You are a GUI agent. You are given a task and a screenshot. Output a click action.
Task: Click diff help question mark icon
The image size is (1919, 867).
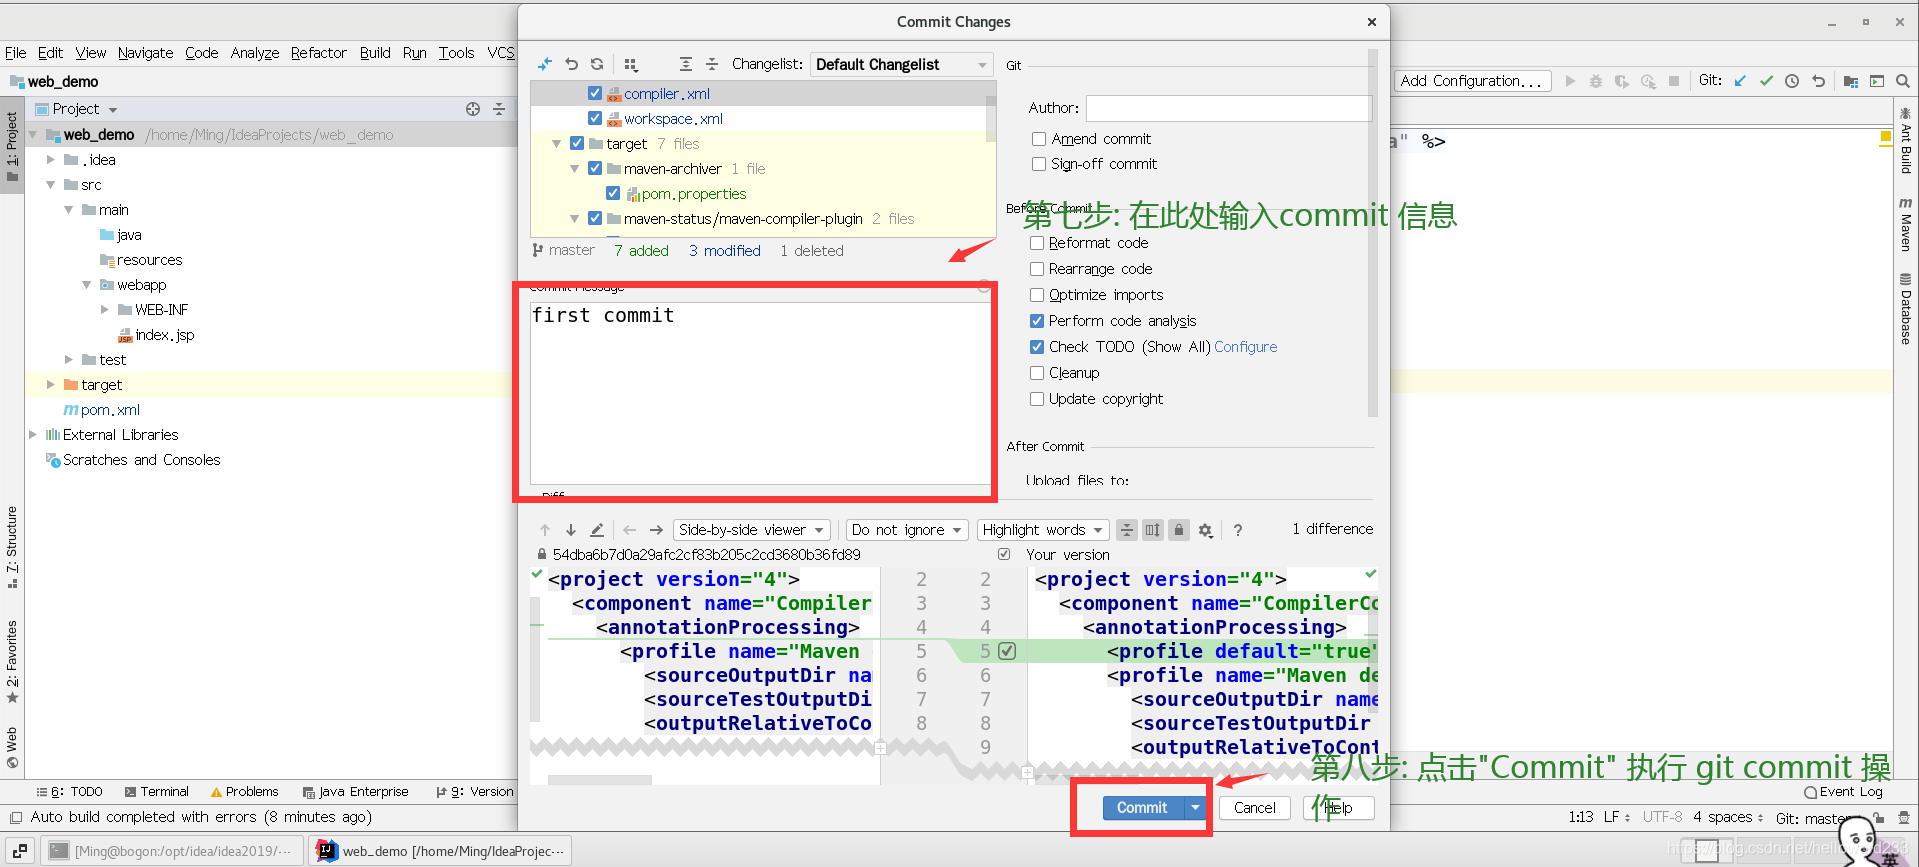point(1238,530)
